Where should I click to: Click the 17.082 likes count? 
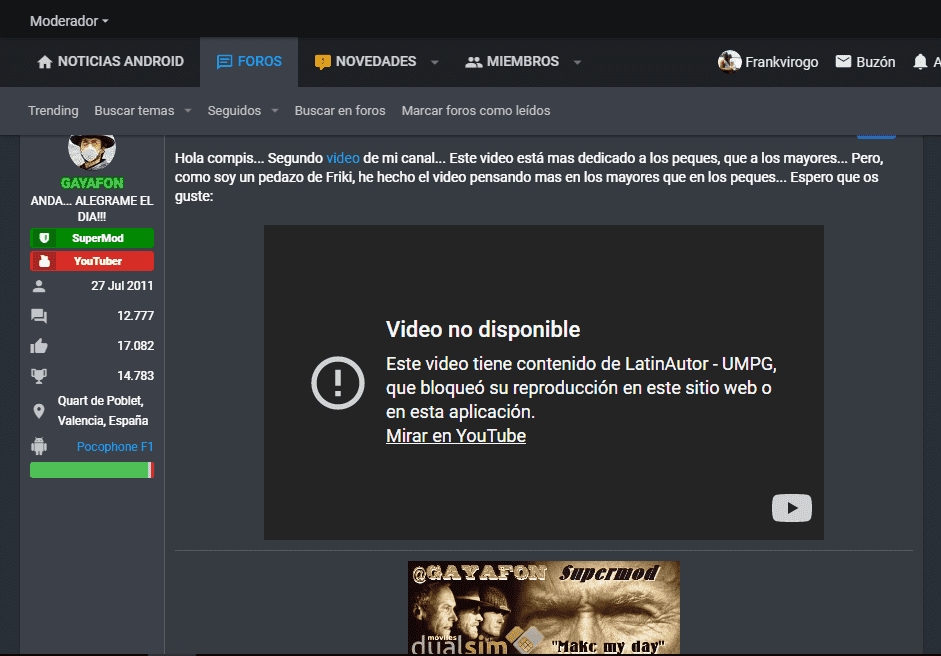pos(136,346)
